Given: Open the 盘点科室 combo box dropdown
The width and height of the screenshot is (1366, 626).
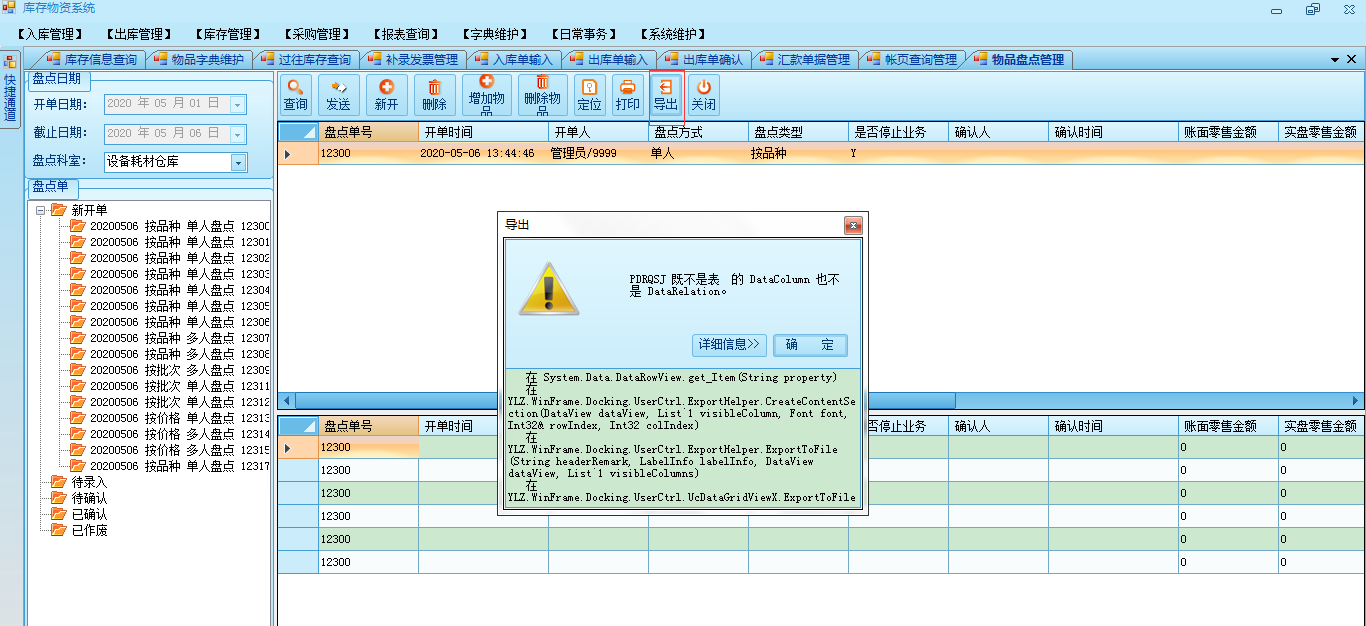Looking at the screenshot, I should 238,162.
